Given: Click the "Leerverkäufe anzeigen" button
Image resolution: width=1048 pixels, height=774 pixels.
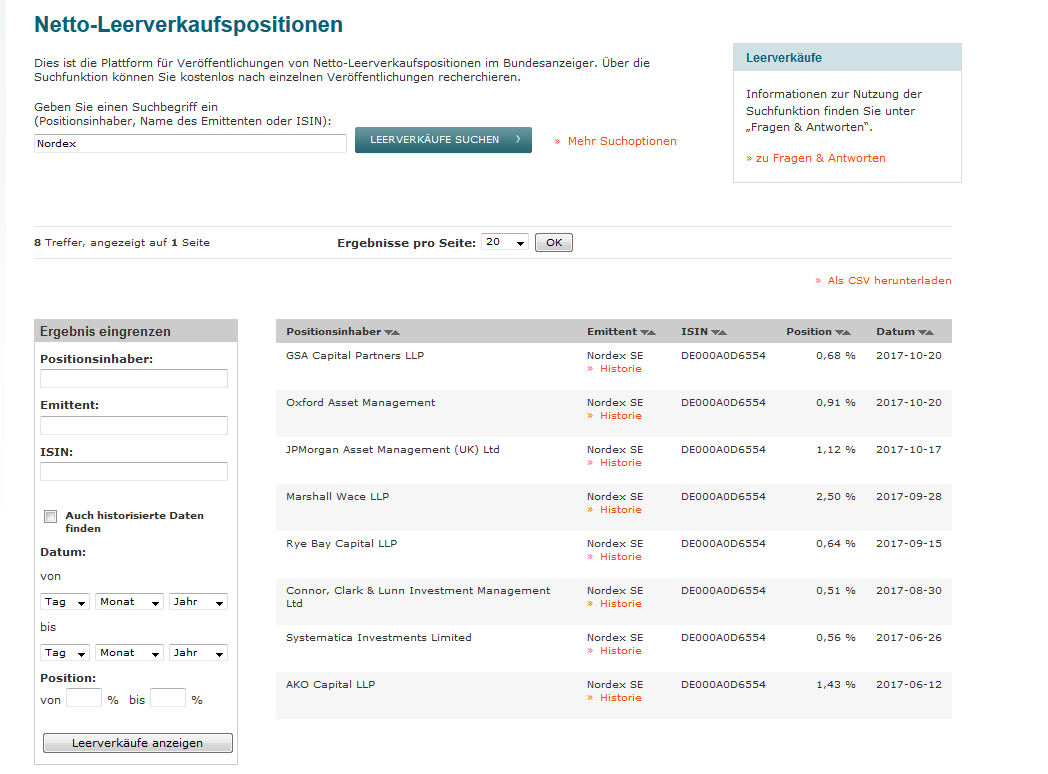Looking at the screenshot, I should coord(137,742).
